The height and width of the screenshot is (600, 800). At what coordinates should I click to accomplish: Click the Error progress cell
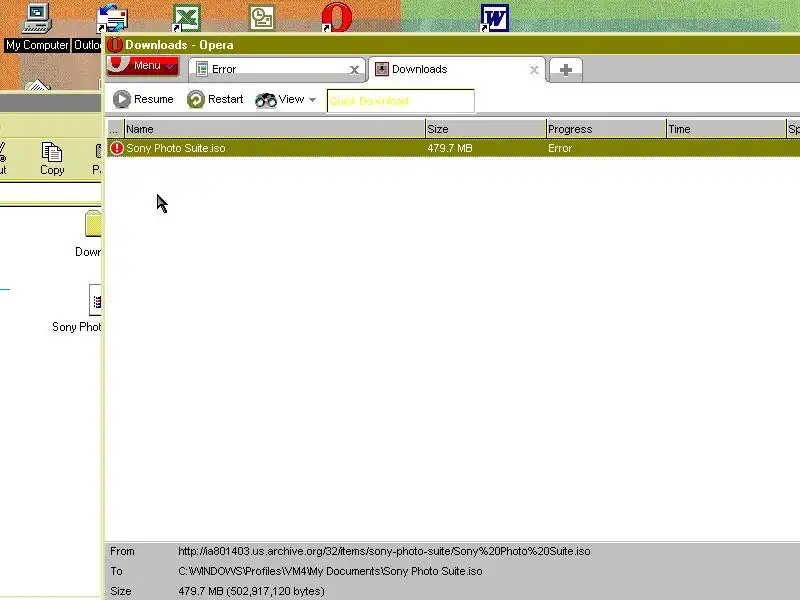[x=560, y=148]
